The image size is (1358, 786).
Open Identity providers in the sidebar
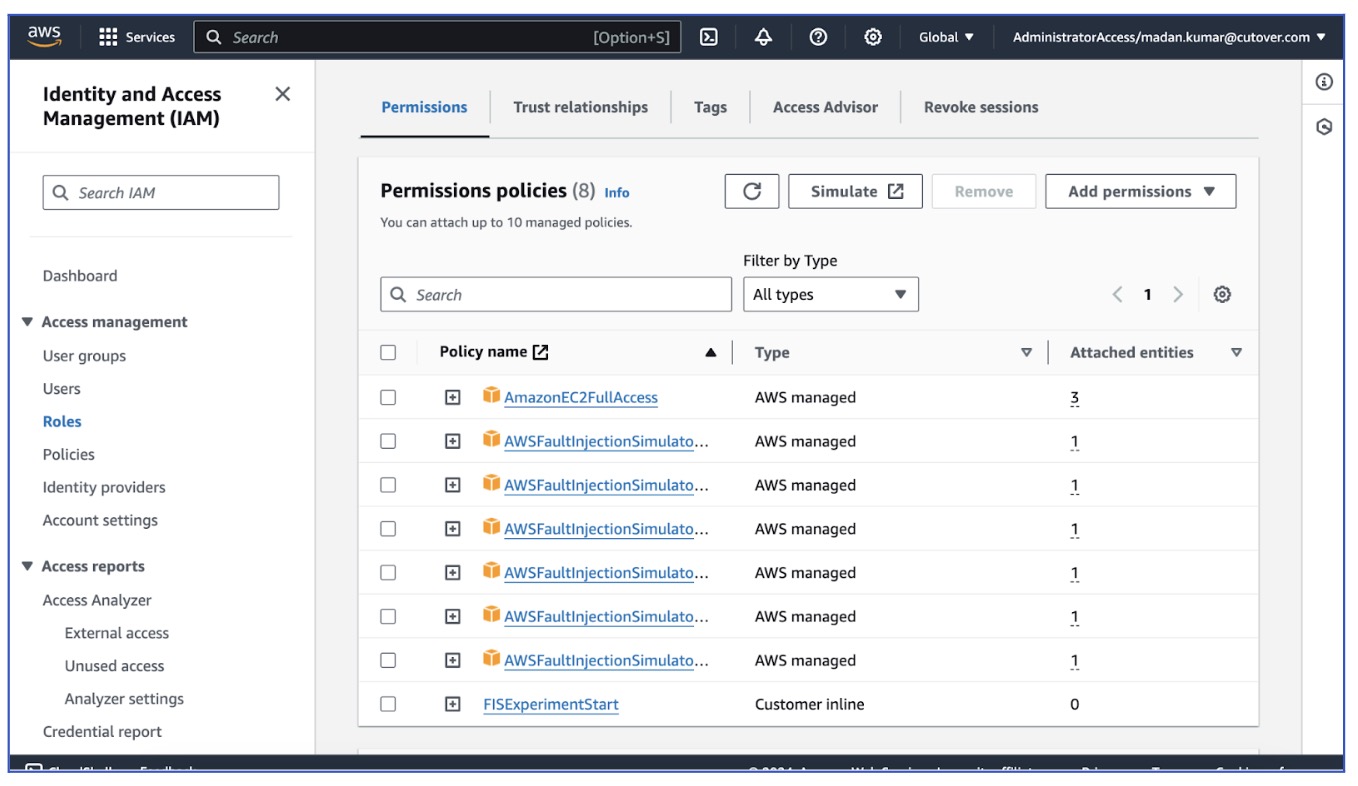click(x=104, y=487)
